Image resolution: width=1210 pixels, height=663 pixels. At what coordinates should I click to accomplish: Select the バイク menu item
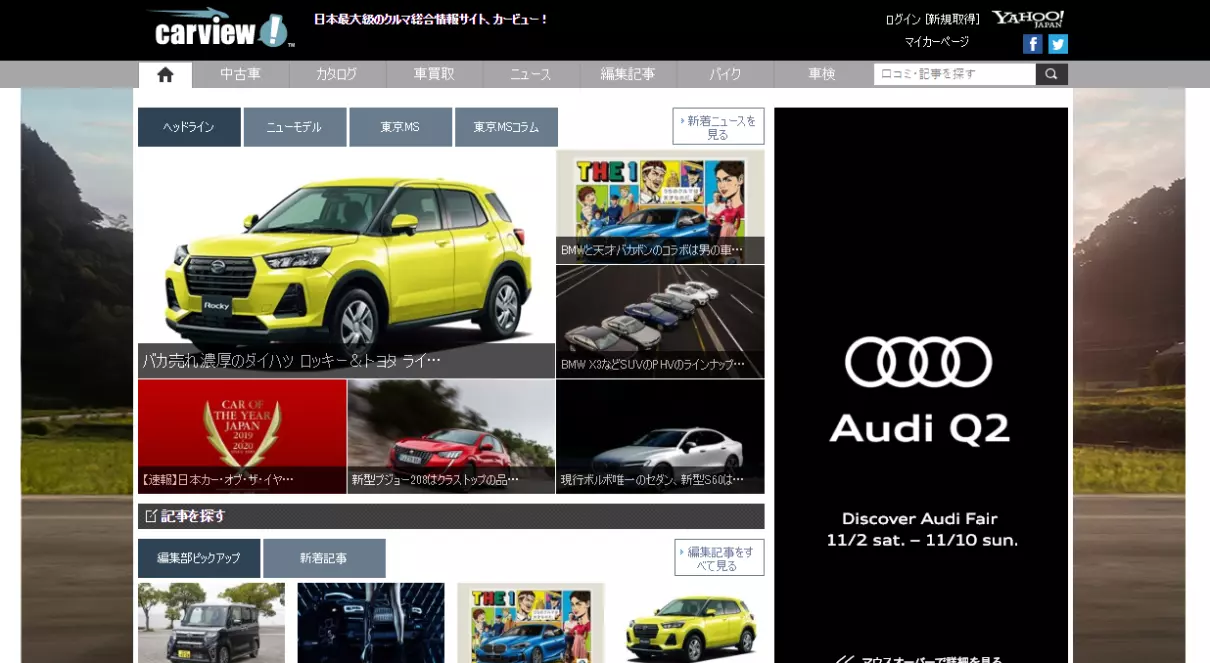[x=725, y=74]
